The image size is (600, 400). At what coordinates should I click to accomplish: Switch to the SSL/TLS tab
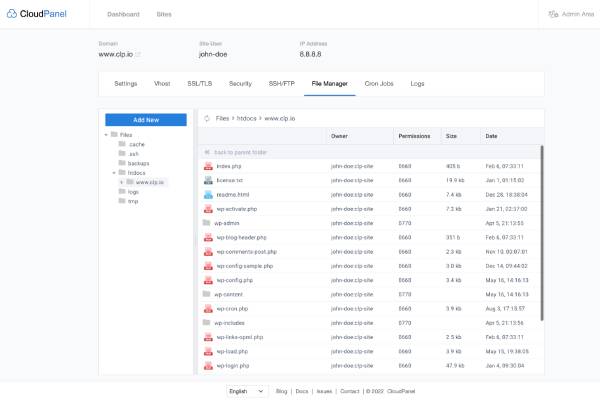point(199,84)
